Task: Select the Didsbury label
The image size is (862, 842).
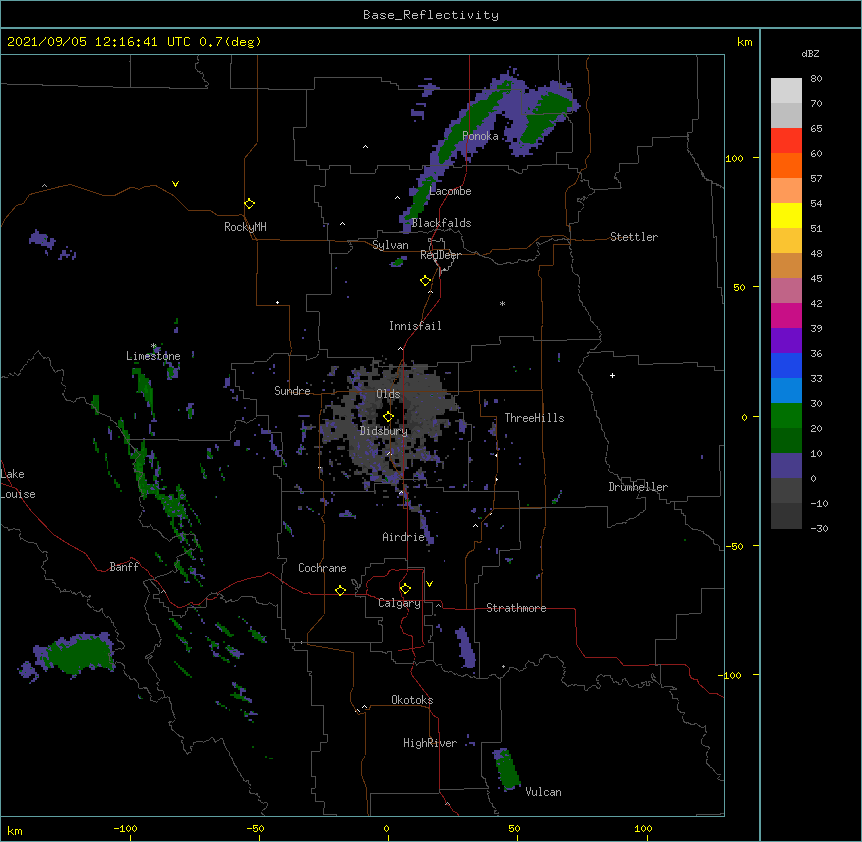Action: coord(384,431)
